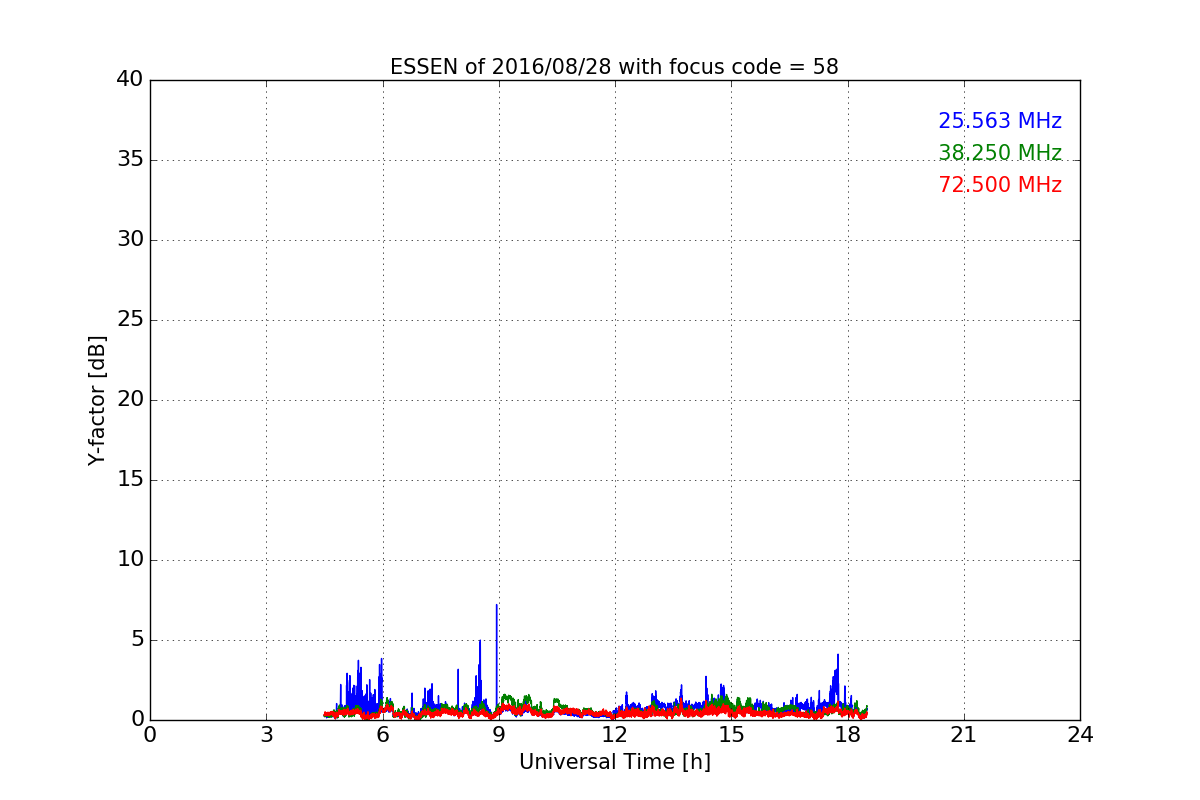Screen dimensions: 1200x800
Task: Click the x-axis tick label 12
Action: (x=615, y=735)
